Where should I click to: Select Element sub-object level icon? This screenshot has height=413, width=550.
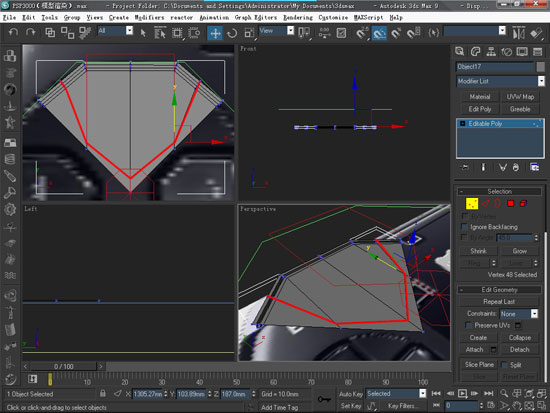tap(523, 204)
